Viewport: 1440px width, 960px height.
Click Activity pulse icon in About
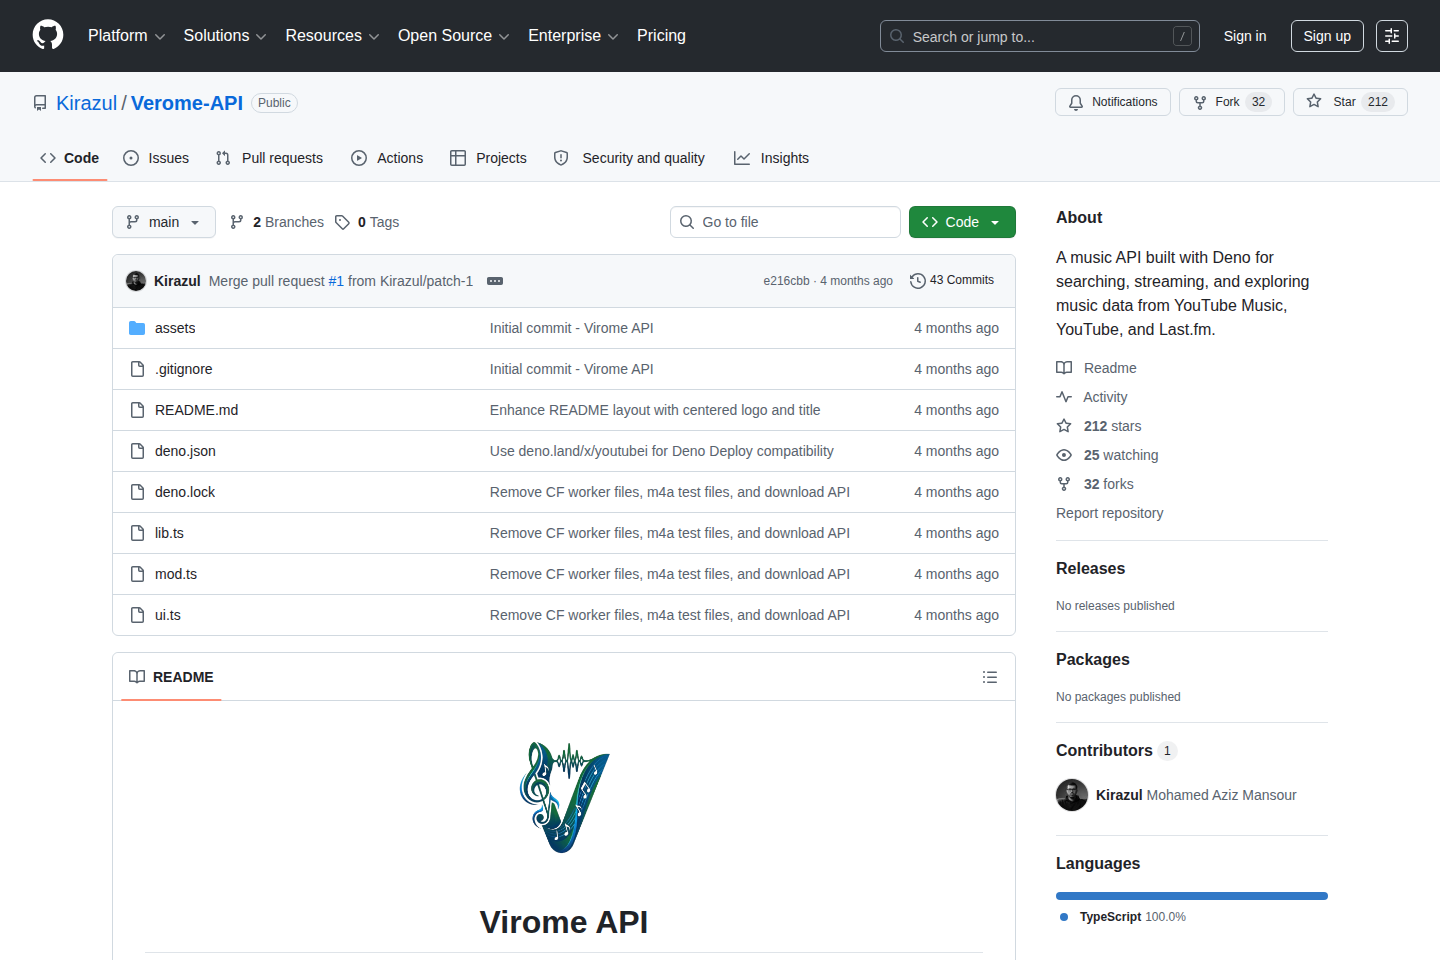(x=1064, y=397)
